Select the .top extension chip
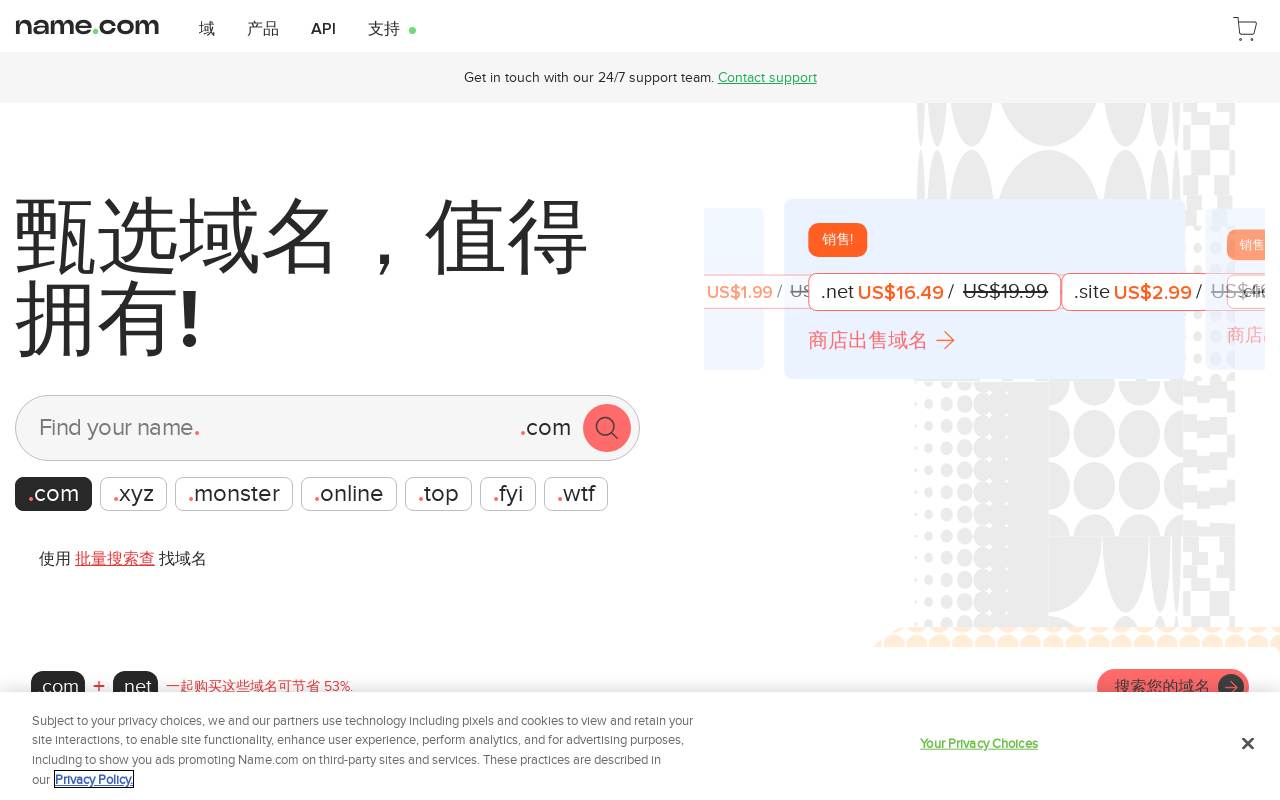 click(438, 494)
